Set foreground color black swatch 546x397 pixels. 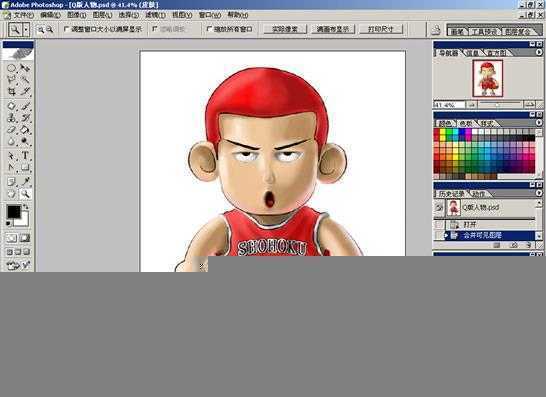14,211
